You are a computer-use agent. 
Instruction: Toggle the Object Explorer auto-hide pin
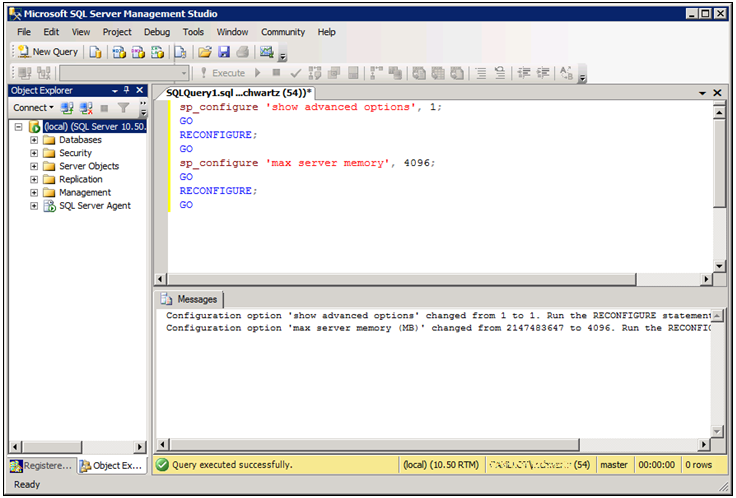click(126, 90)
